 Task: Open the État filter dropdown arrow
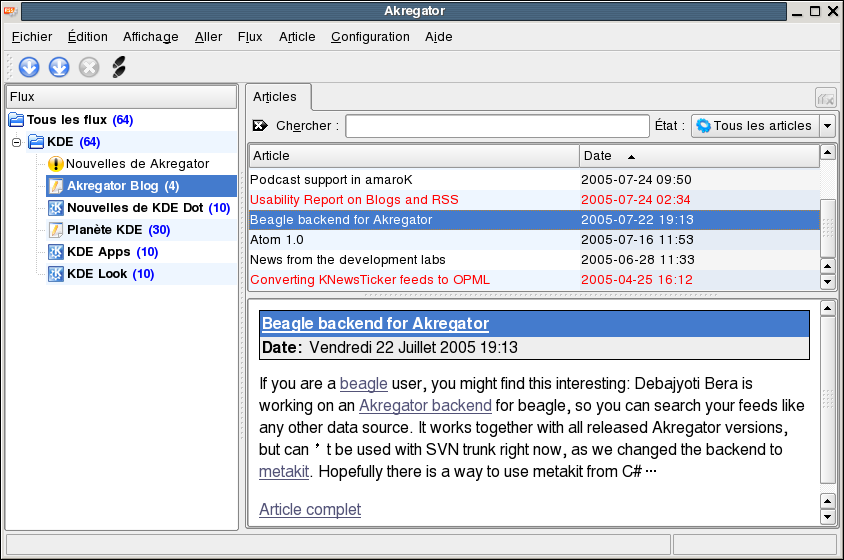(827, 126)
